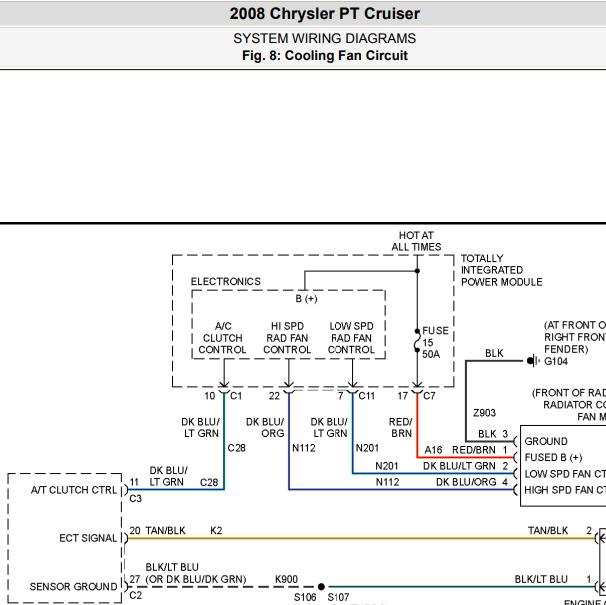Click the 'Z903' circuit label
This screenshot has width=606, height=605.
(484, 413)
